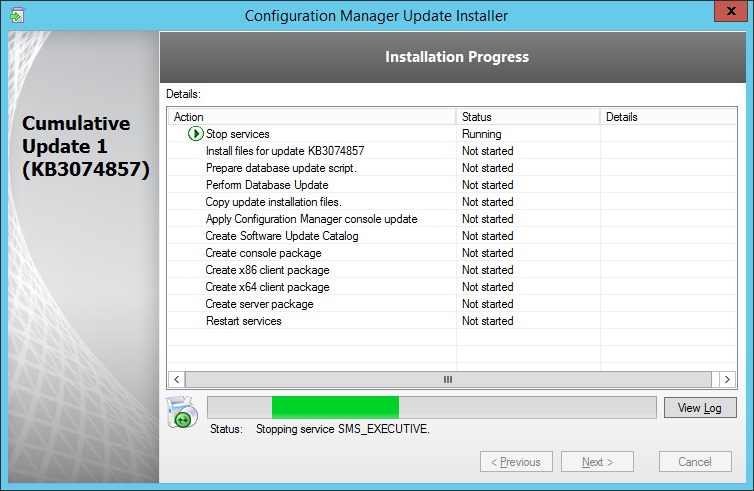The height and width of the screenshot is (491, 754).
Task: Click the Previous button
Action: [x=516, y=462]
